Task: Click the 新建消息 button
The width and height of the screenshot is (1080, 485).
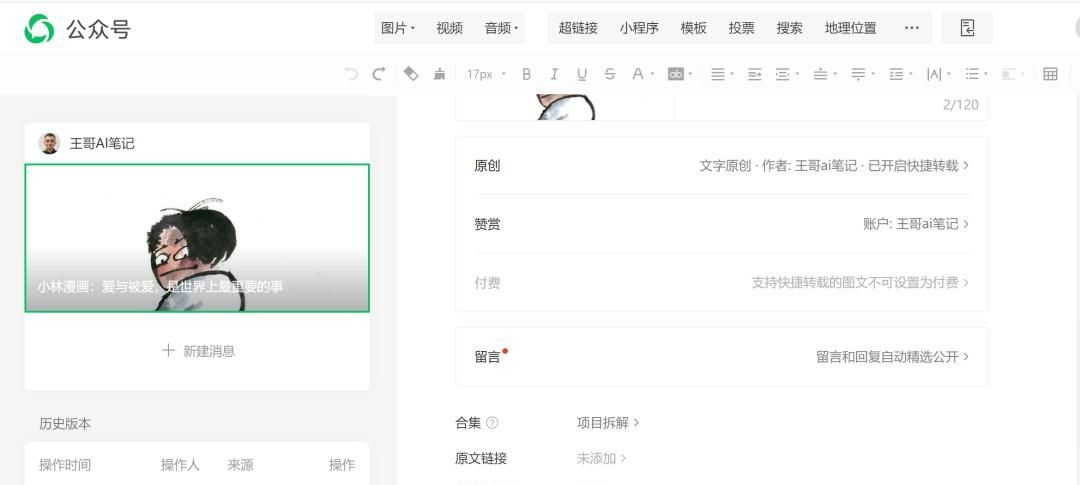Action: (198, 351)
